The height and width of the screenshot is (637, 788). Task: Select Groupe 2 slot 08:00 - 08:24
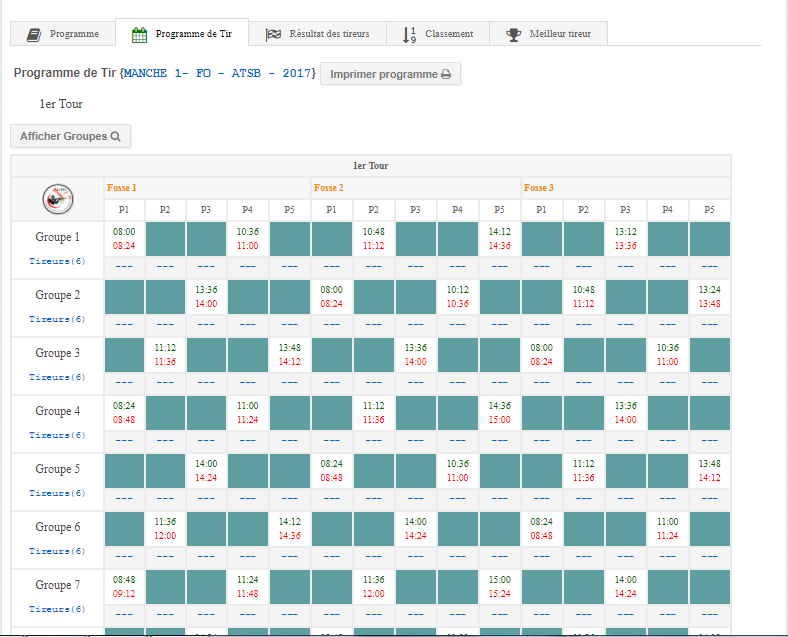pos(332,297)
